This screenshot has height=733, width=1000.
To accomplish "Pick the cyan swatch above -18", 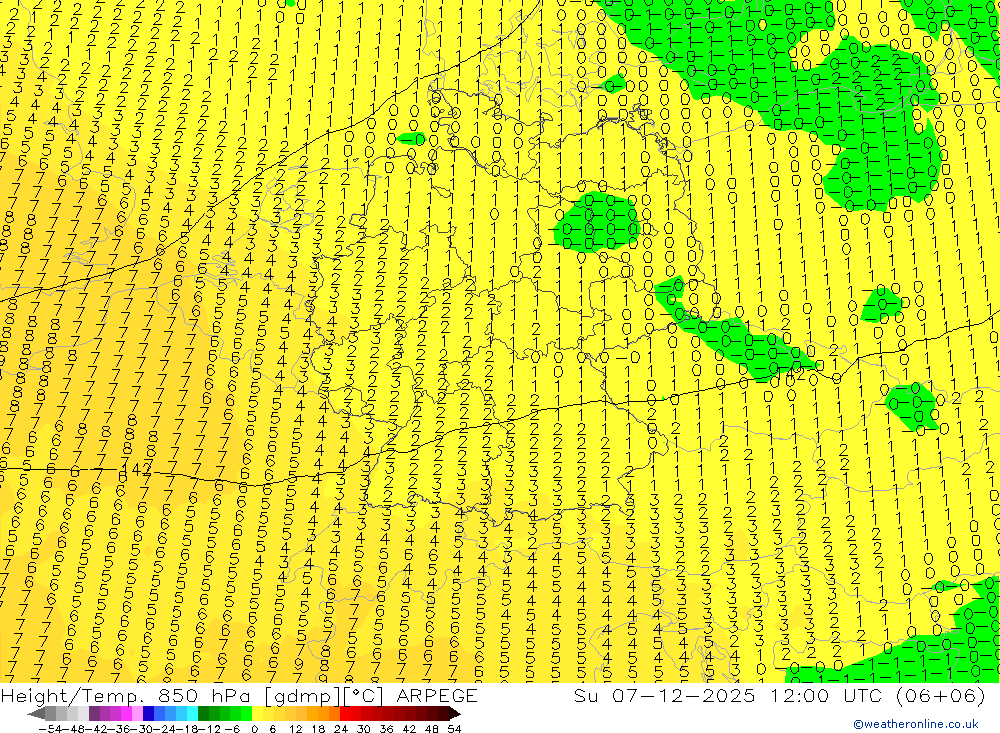I will coord(192,714).
